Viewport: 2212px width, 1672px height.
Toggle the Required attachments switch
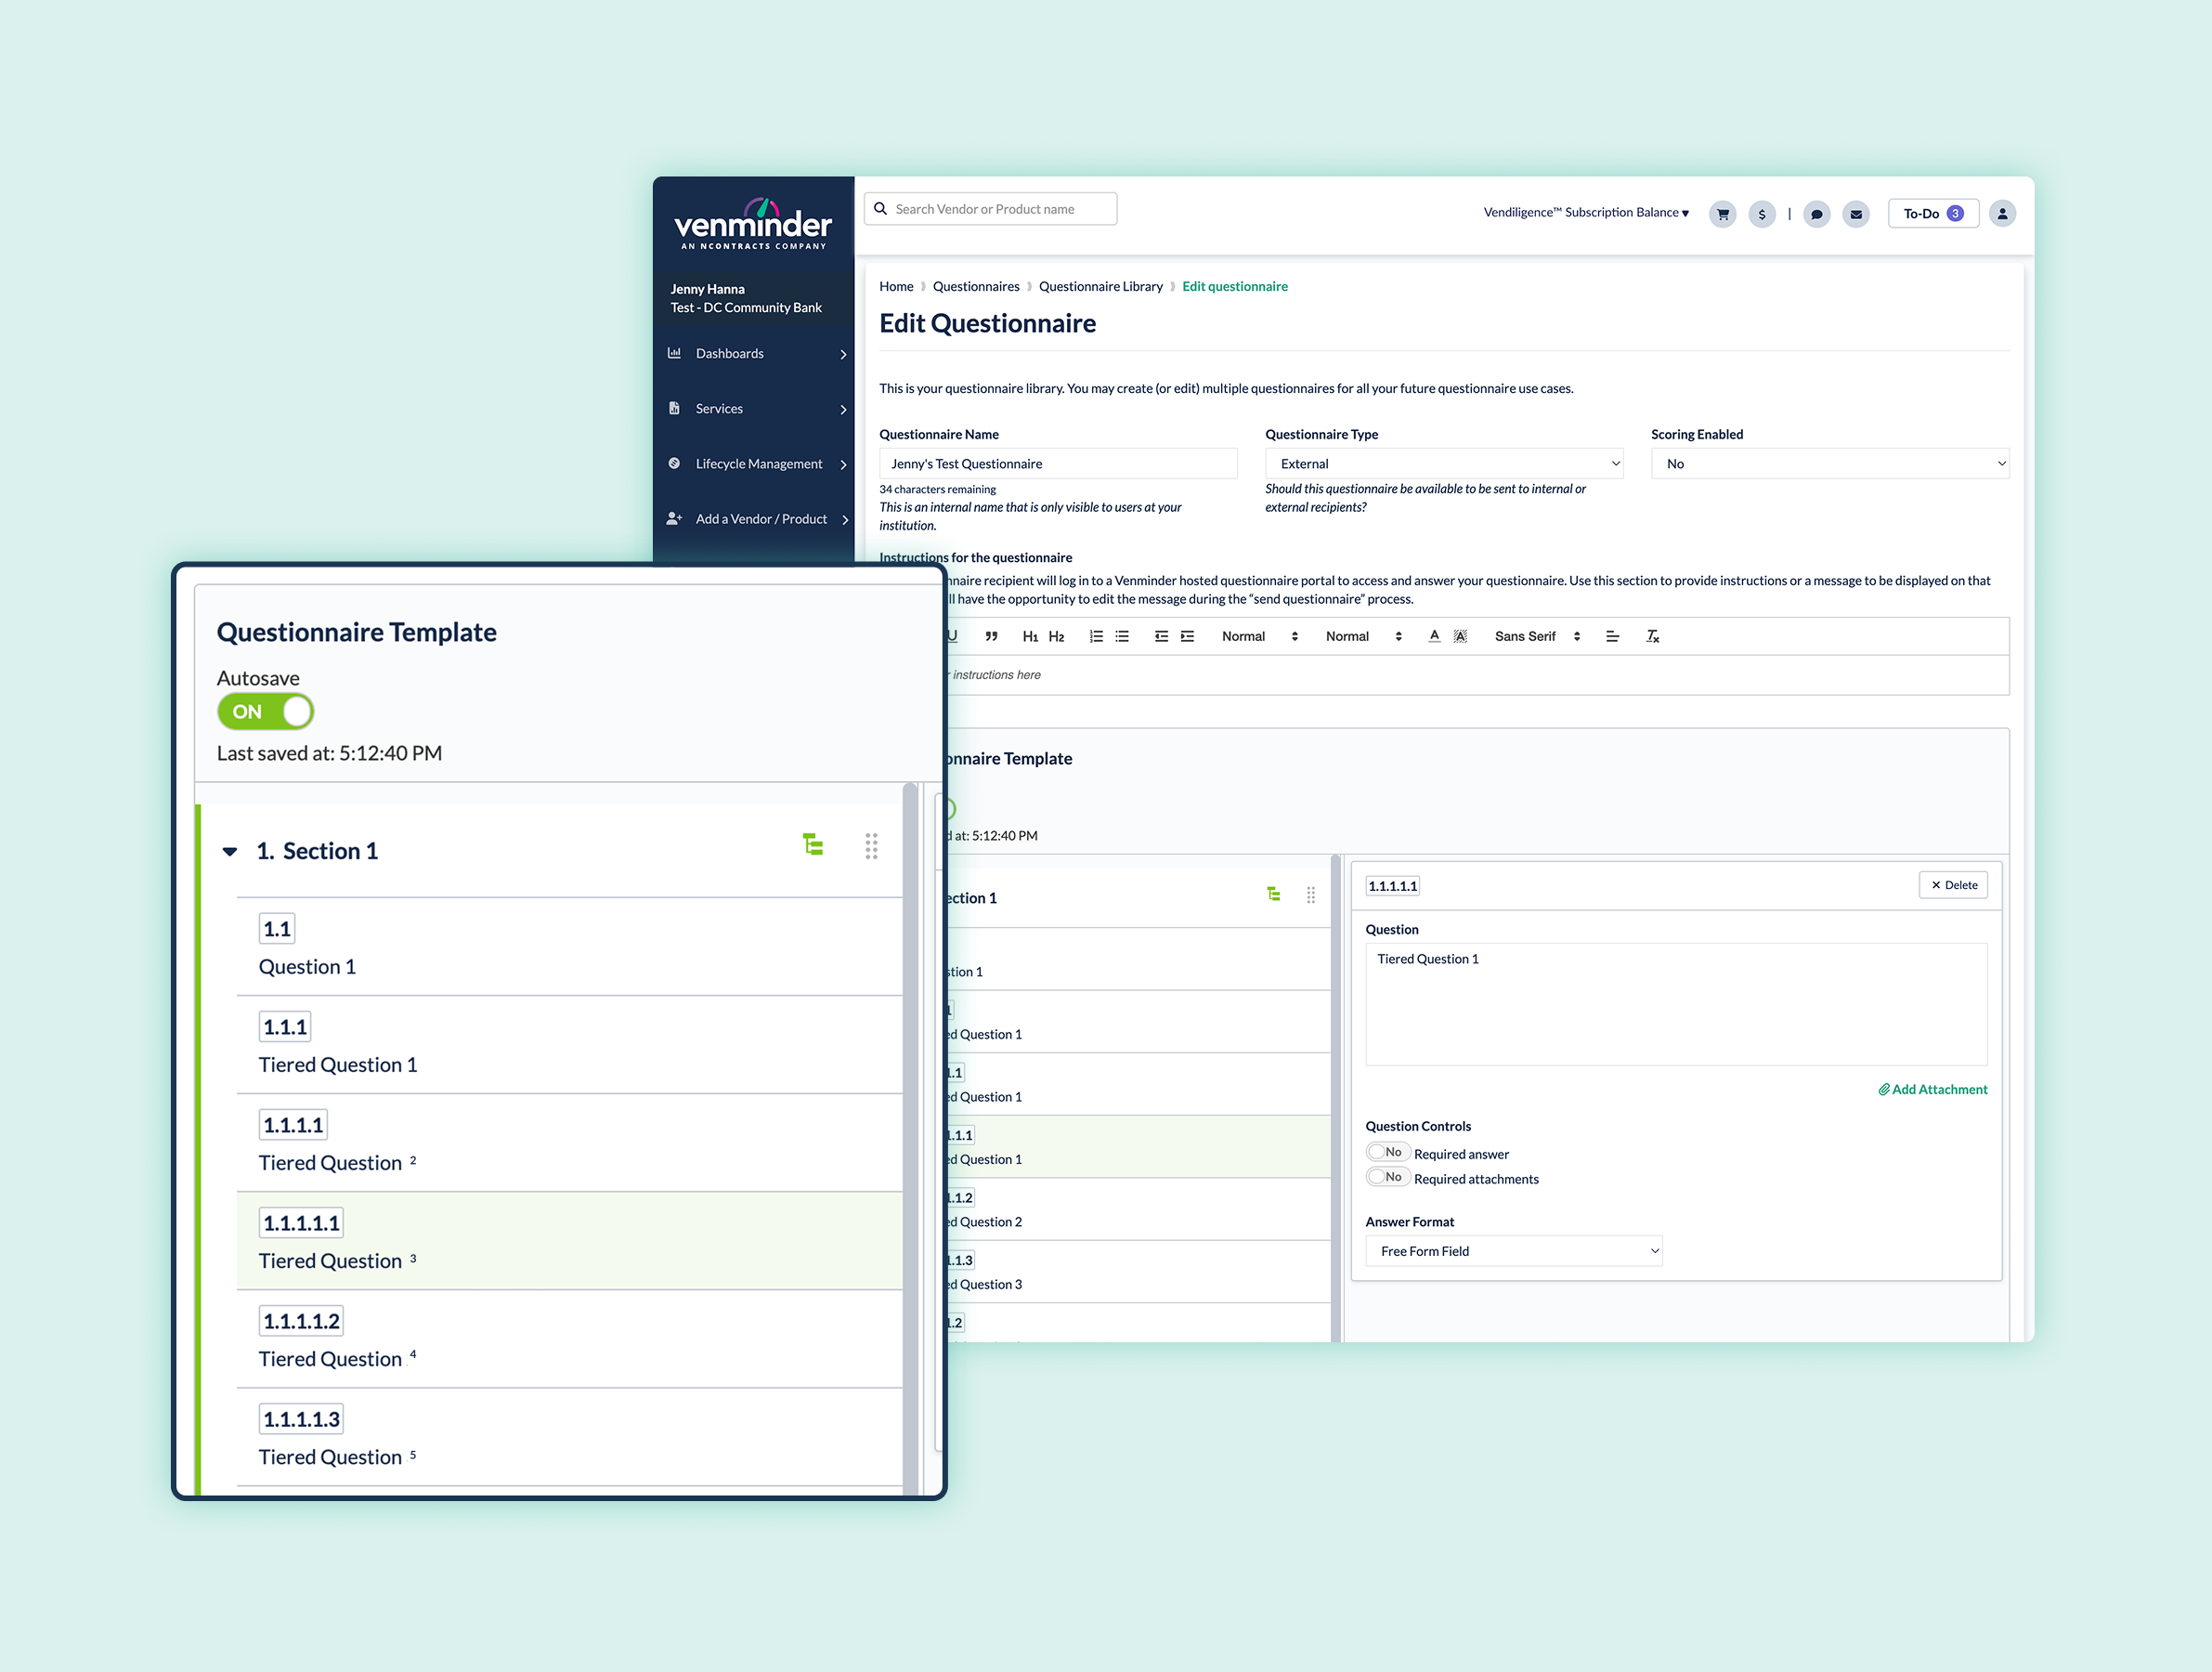pyautogui.click(x=1387, y=1177)
